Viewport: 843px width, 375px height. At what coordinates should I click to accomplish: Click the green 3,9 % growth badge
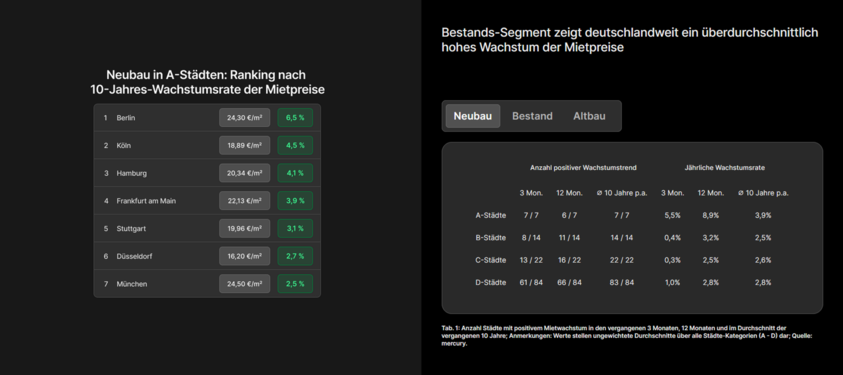295,201
